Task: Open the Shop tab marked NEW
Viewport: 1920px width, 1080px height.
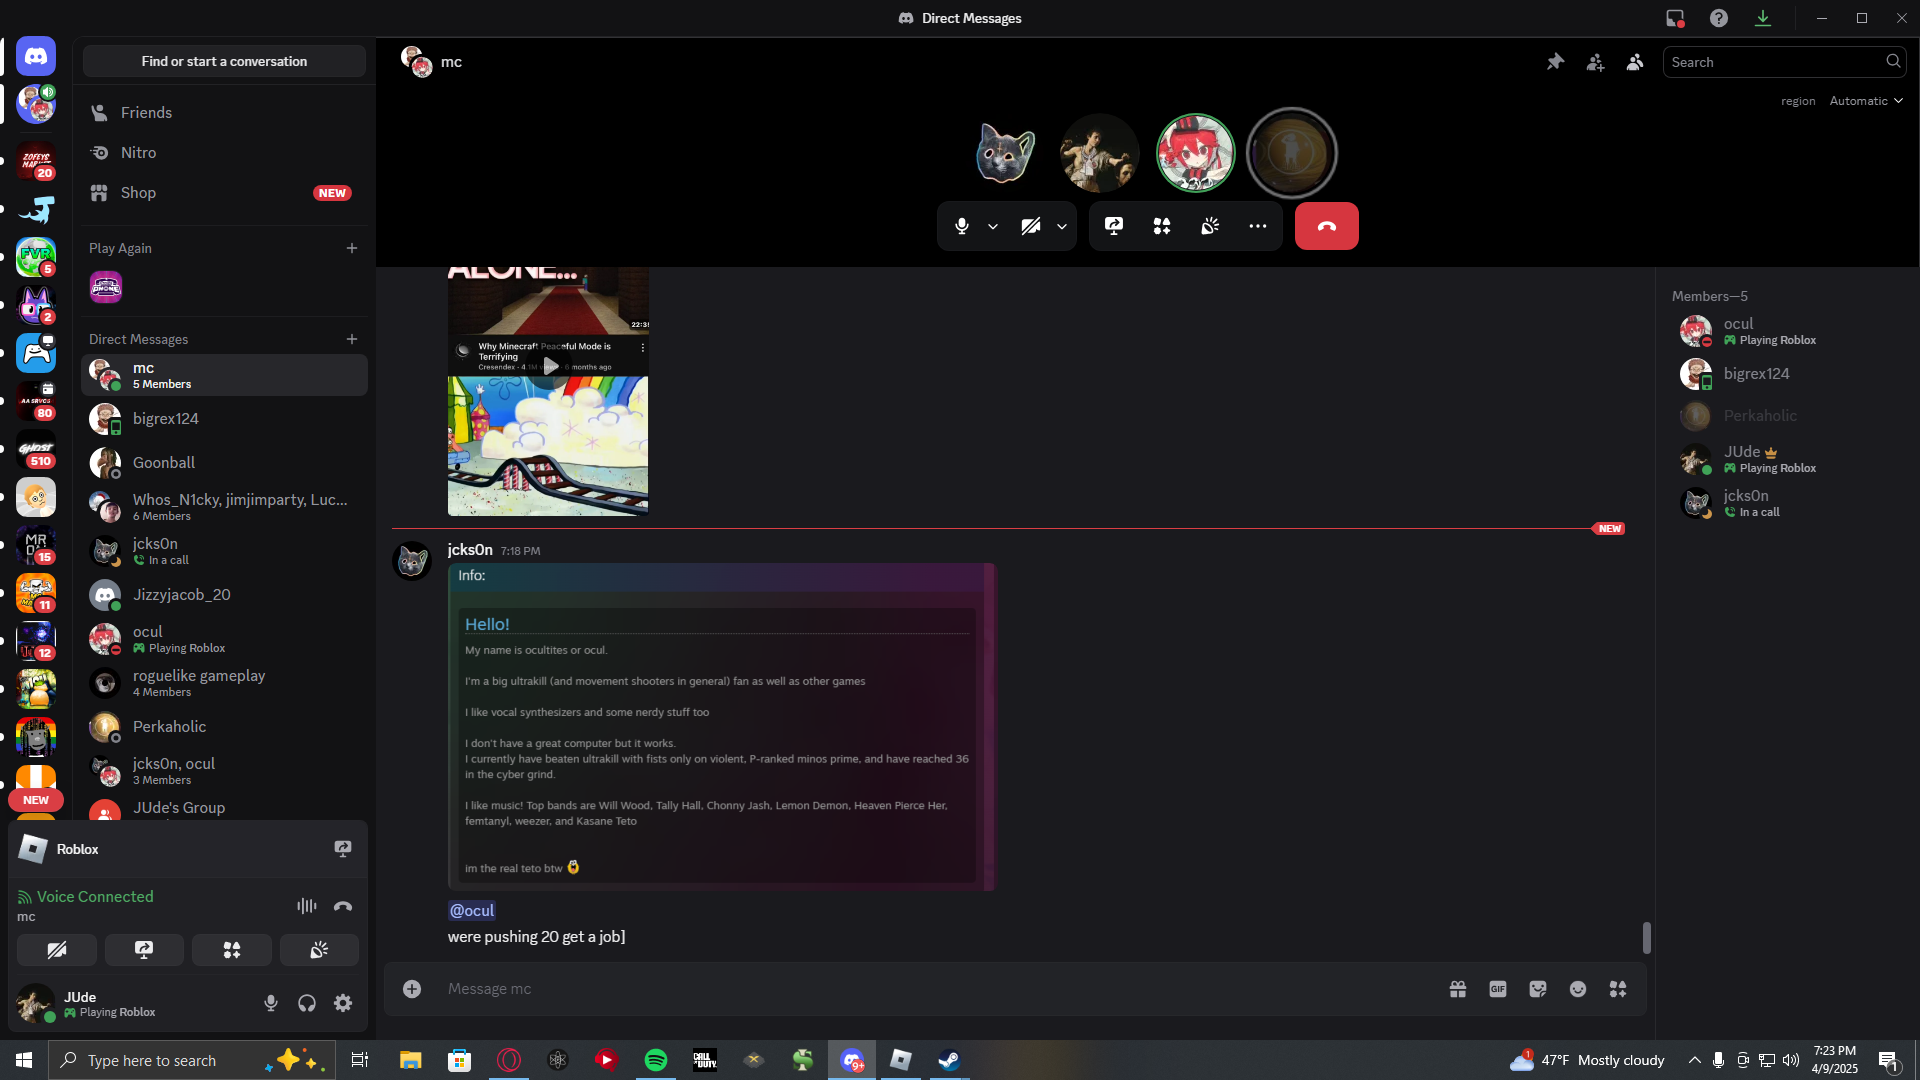Action: 224,193
